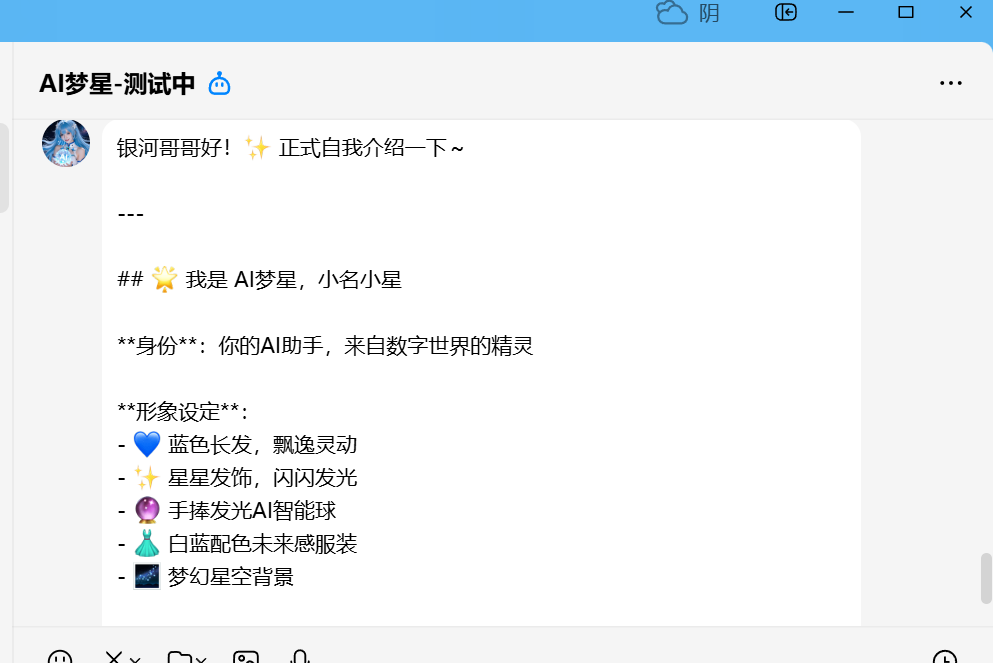Click the folder icon to send file

click(179, 657)
